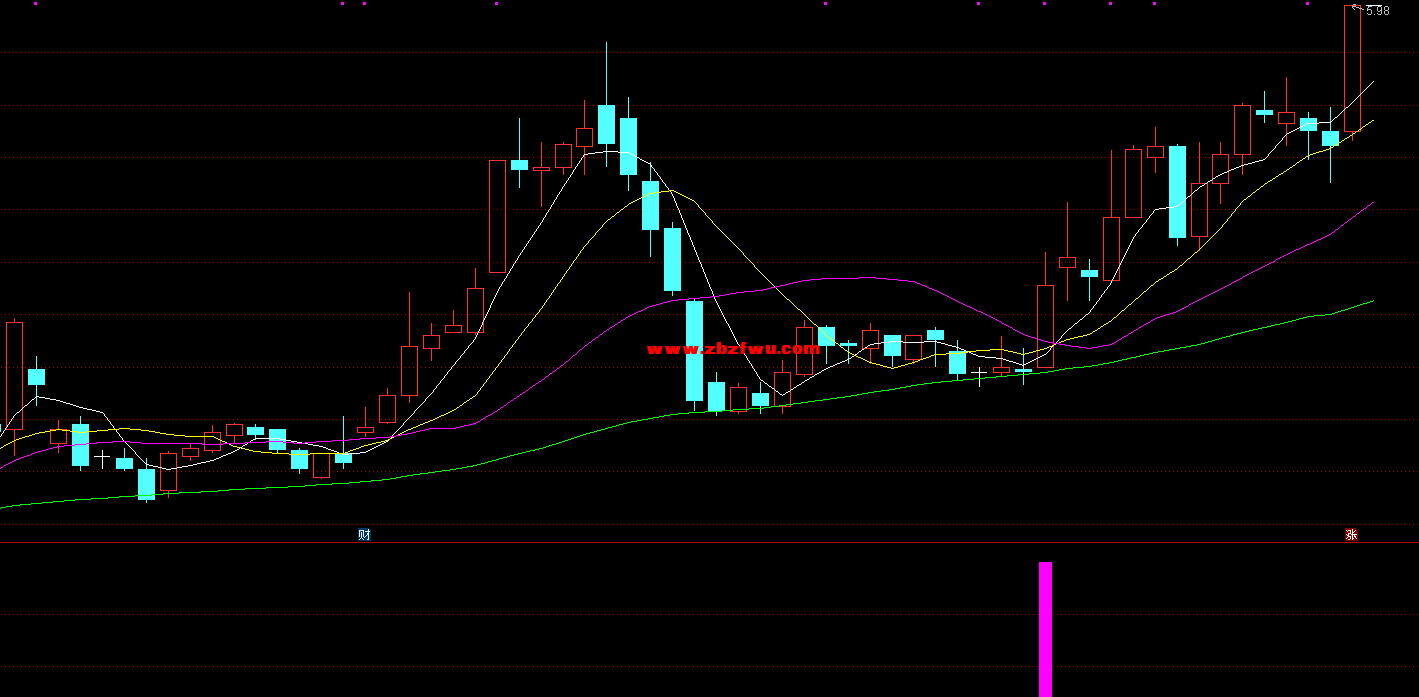1419x697 pixels.
Task: Select the yellow moving average line at its crest
Action: (x=668, y=189)
